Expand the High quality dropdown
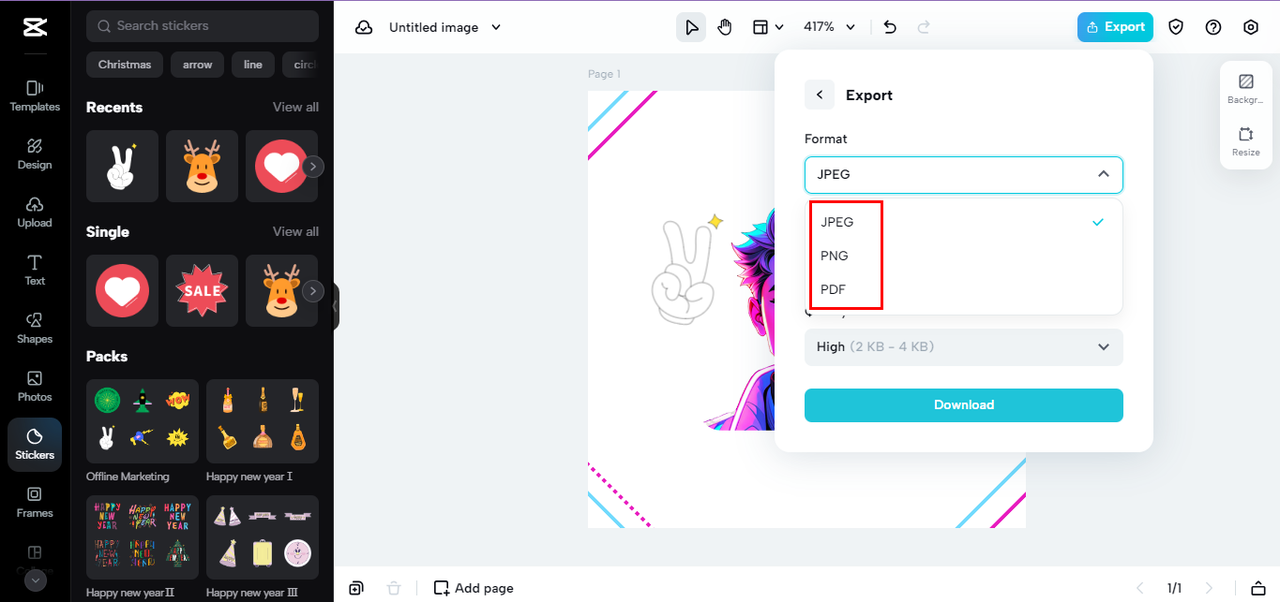The image size is (1280, 602). click(964, 347)
